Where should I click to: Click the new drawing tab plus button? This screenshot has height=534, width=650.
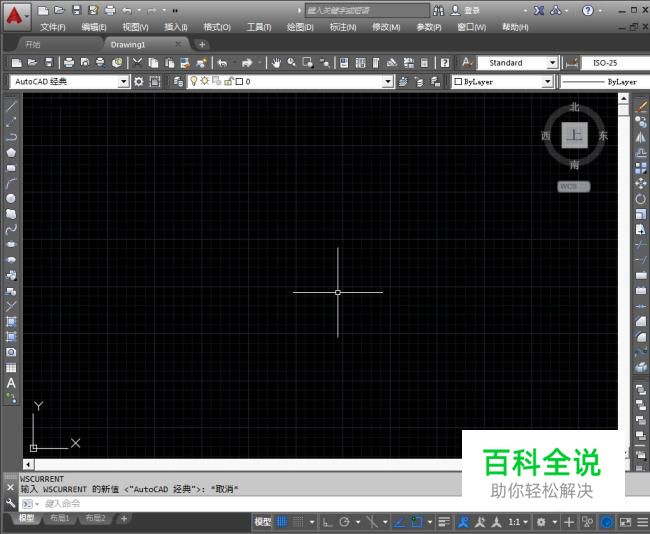click(202, 44)
